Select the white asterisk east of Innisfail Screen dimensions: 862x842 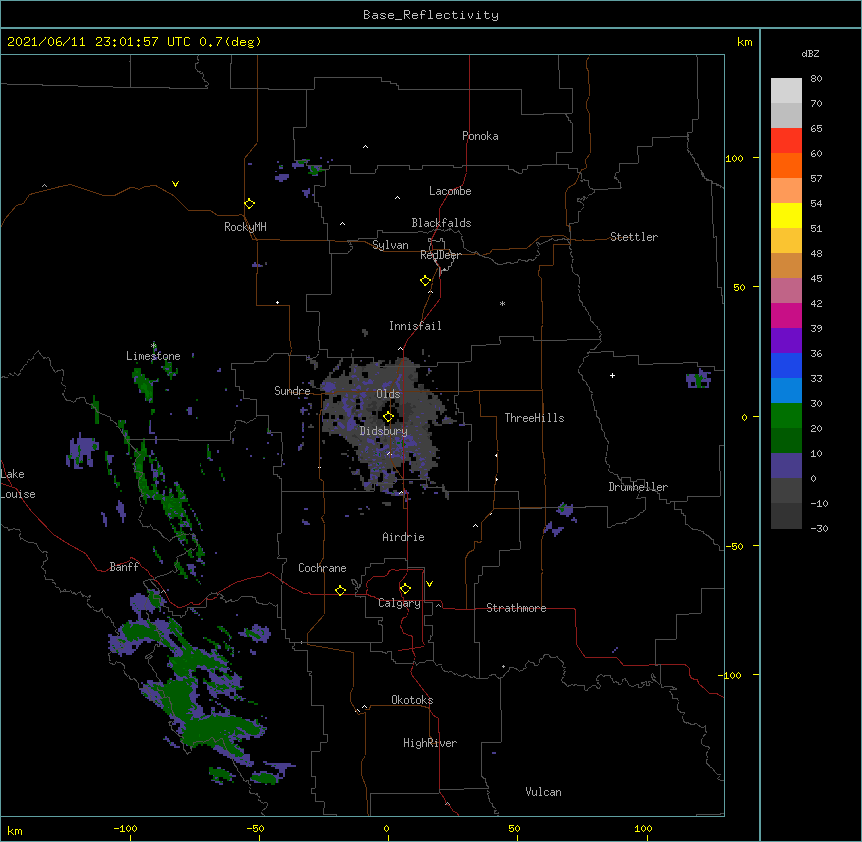tap(502, 303)
